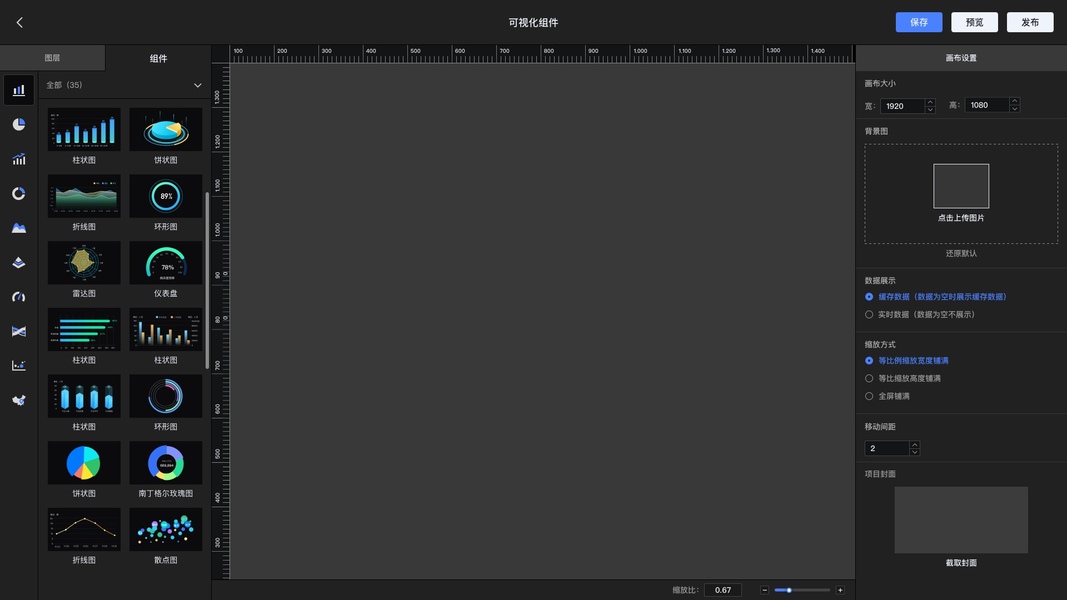The height and width of the screenshot is (600, 1067).
Task: Switch to the 图层 tab
Action: pos(52,58)
